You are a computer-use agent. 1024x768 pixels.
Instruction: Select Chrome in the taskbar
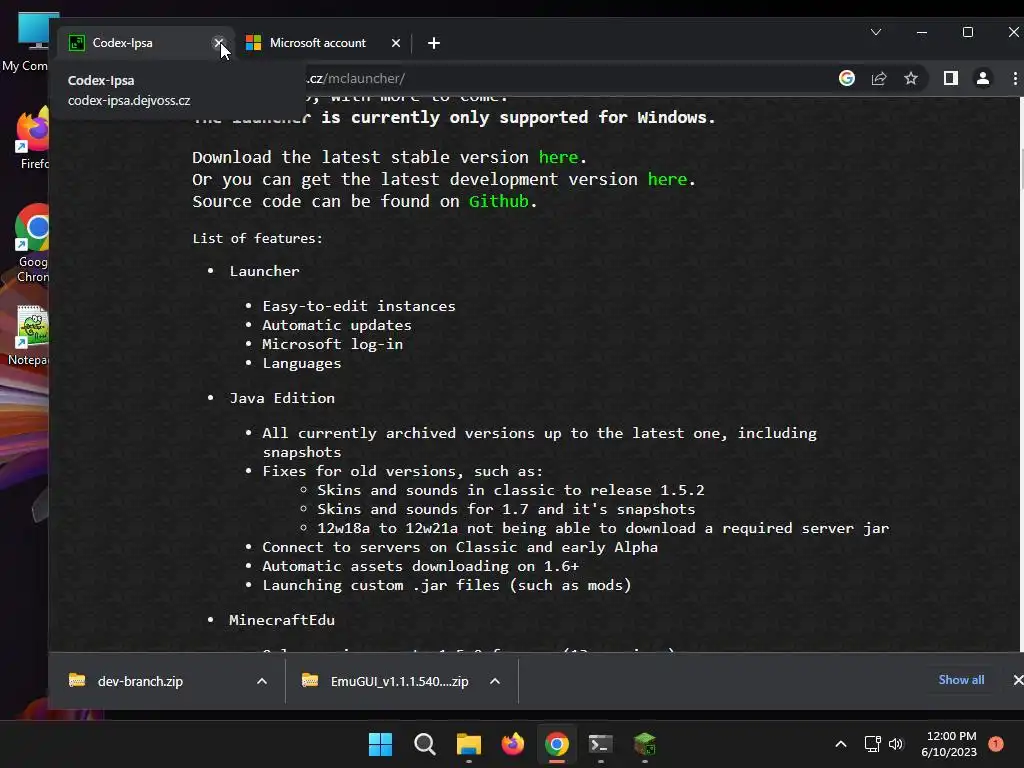click(x=556, y=744)
